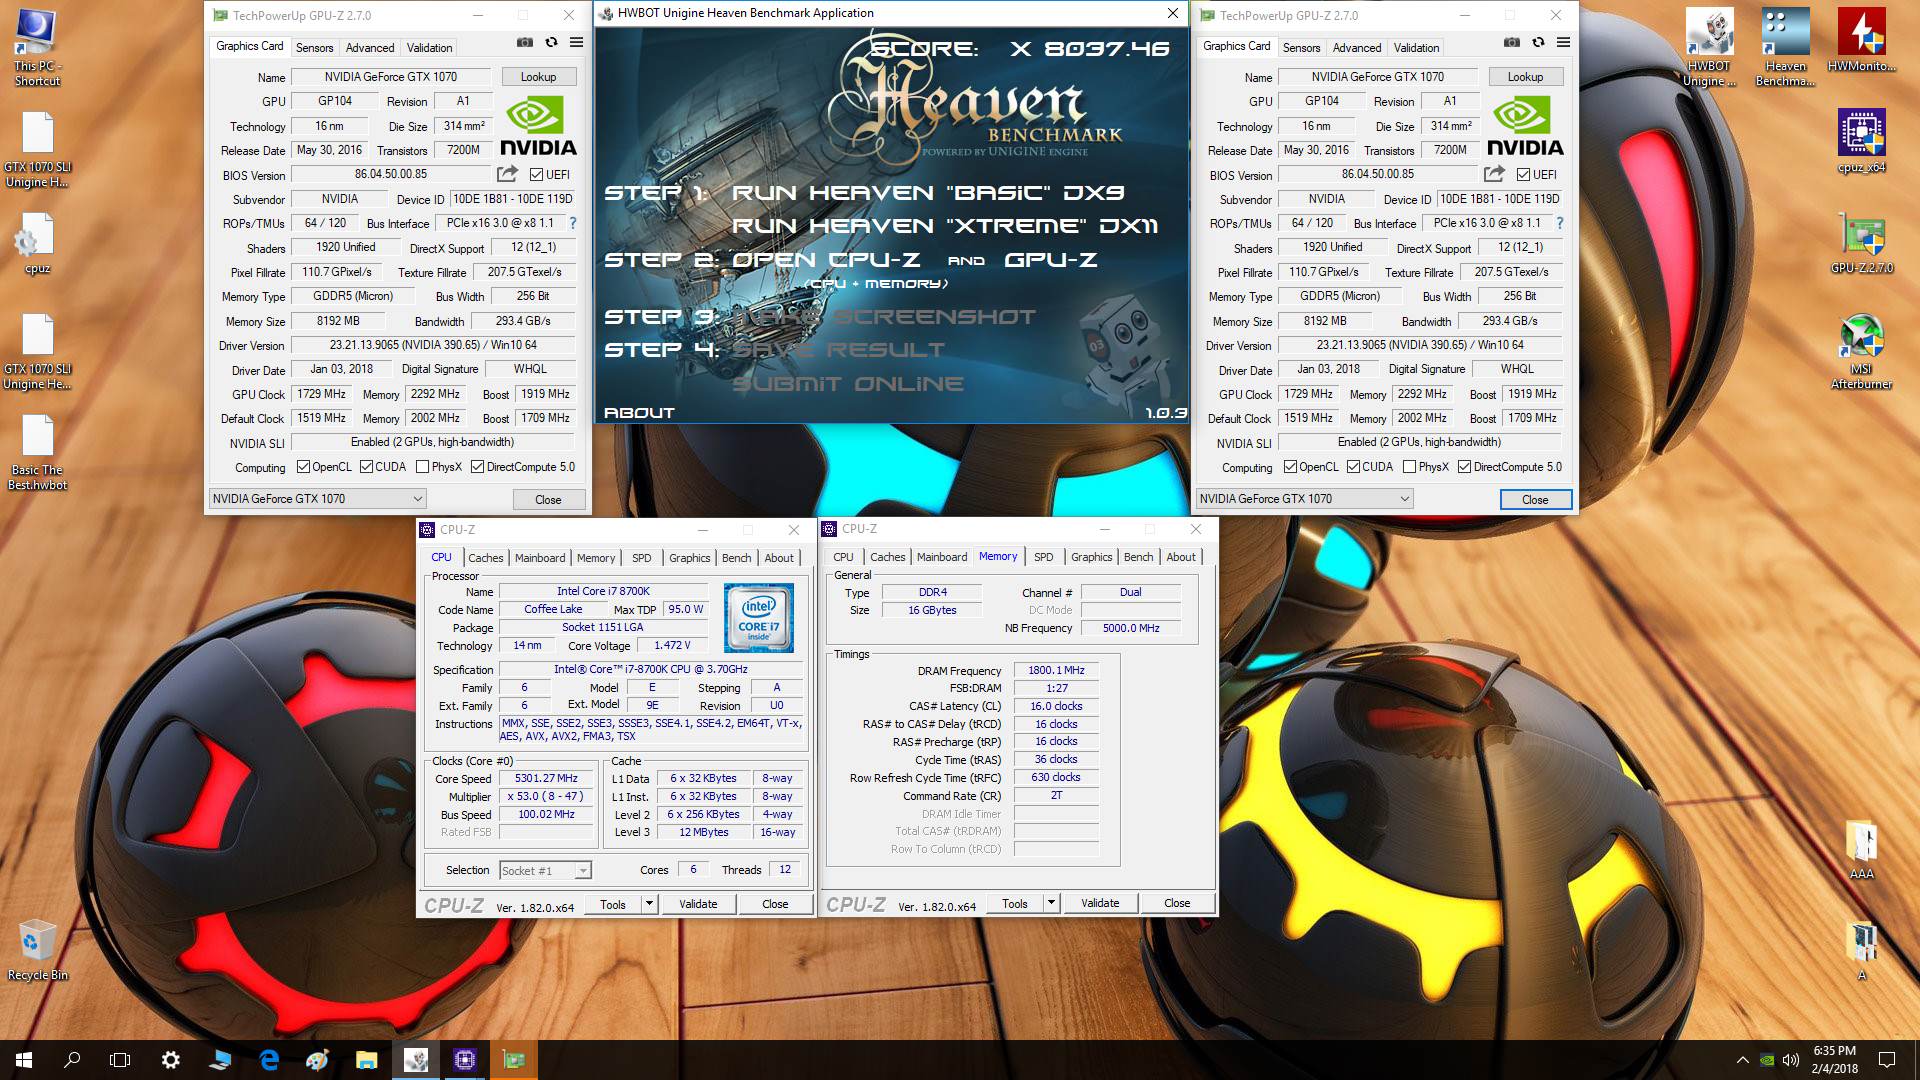The image size is (1920, 1080).
Task: Toggle the PhysX checkbox in left GPU-Z
Action: [x=422, y=467]
